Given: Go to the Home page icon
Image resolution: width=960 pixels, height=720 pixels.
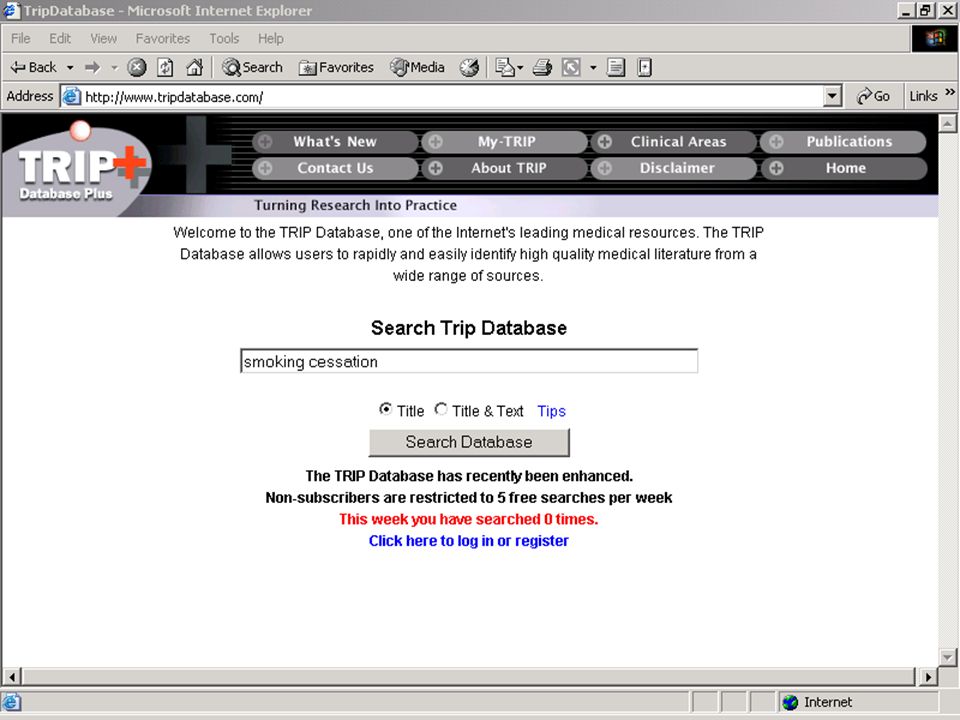Looking at the screenshot, I should 194,67.
